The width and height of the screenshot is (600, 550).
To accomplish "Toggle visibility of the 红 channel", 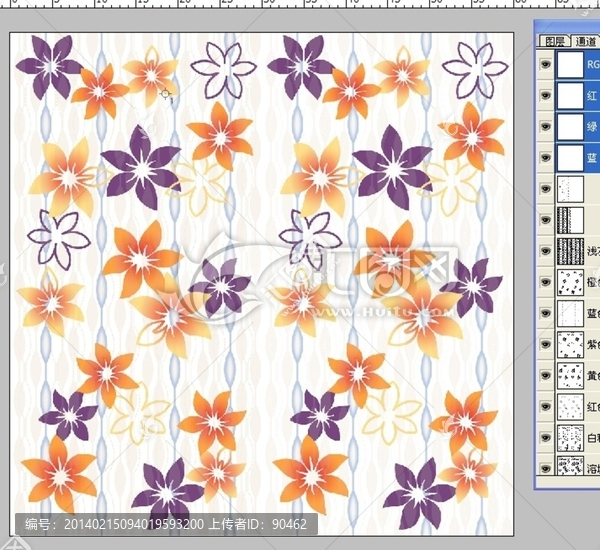I will pyautogui.click(x=546, y=95).
